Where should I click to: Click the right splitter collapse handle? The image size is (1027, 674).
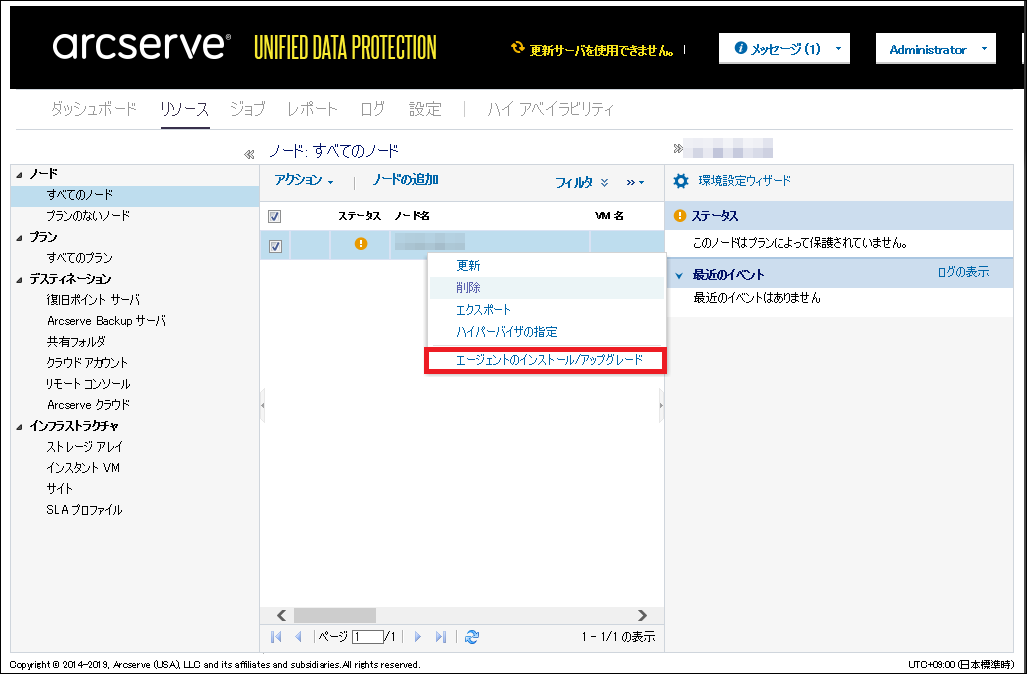click(661, 405)
